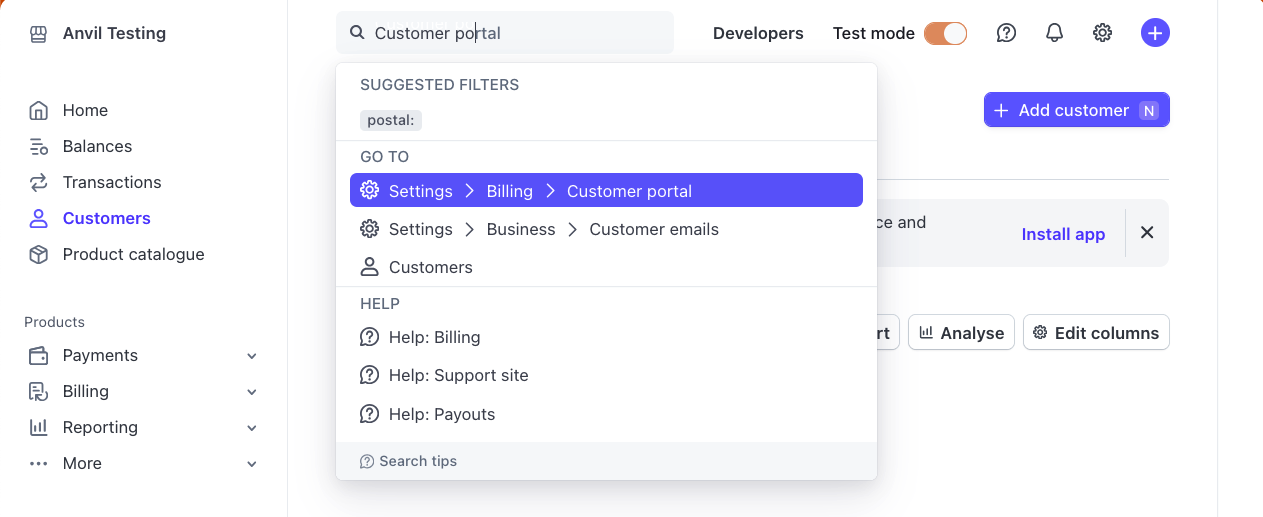
Task: Dismiss the install app banner
Action: [x=1147, y=232]
